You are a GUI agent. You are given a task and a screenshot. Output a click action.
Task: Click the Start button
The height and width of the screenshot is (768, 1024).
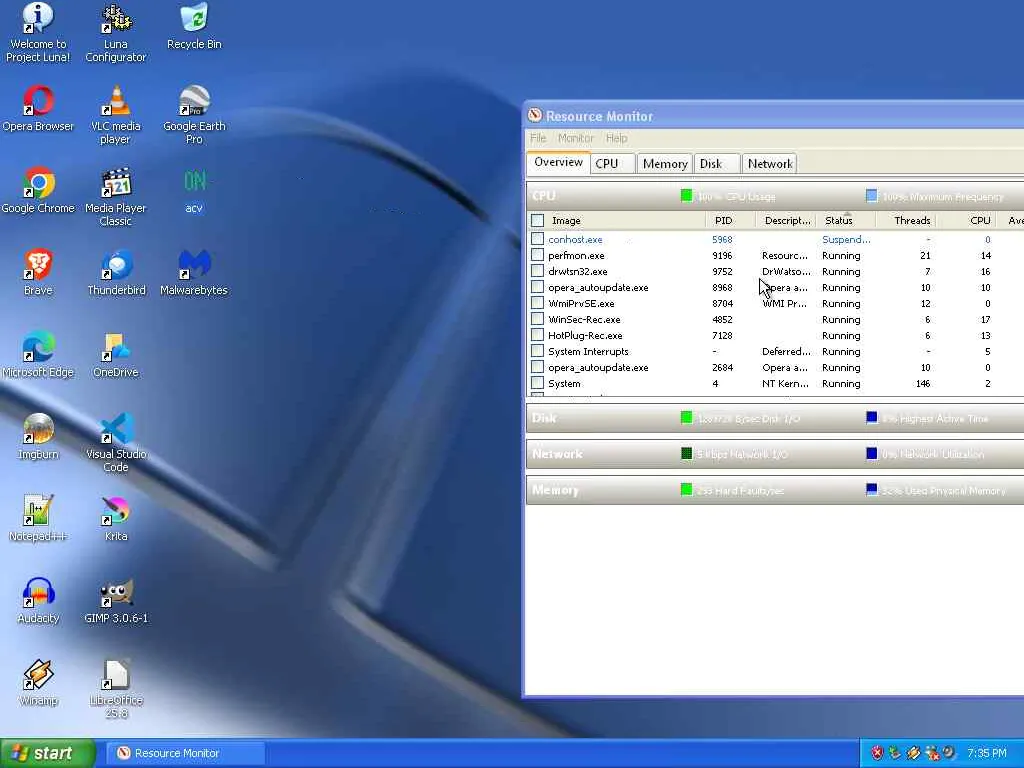click(x=48, y=753)
